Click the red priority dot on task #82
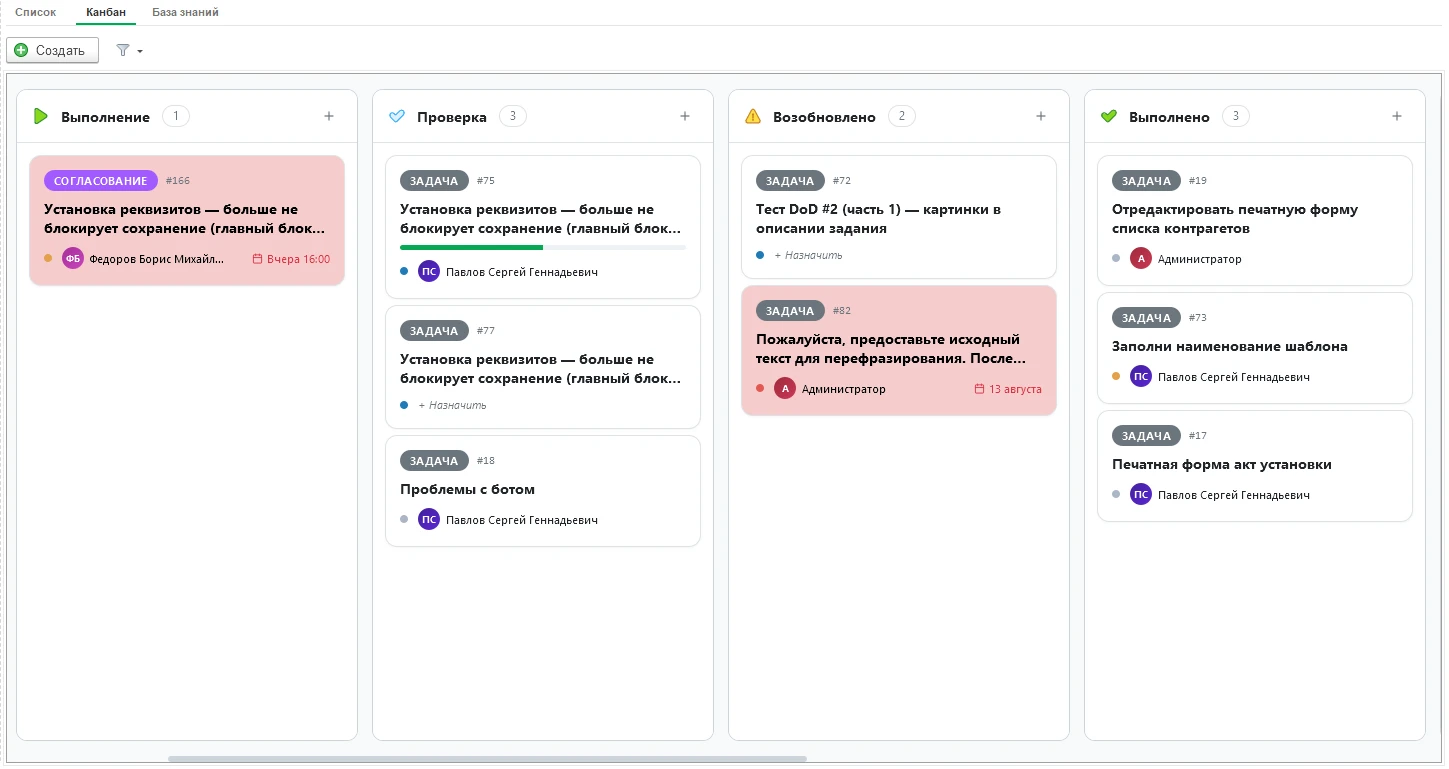The height and width of the screenshot is (769, 1449). pyautogui.click(x=760, y=388)
